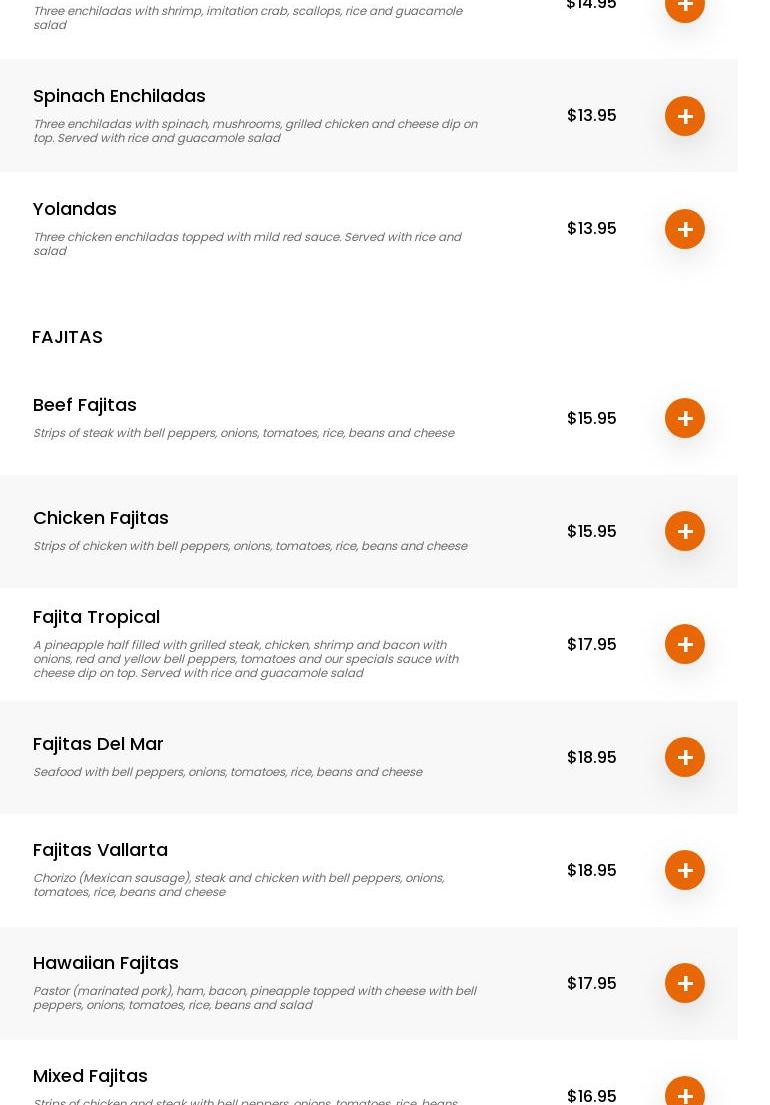Add Yolandas using its plus icon
The width and height of the screenshot is (770, 1105).
tap(685, 229)
